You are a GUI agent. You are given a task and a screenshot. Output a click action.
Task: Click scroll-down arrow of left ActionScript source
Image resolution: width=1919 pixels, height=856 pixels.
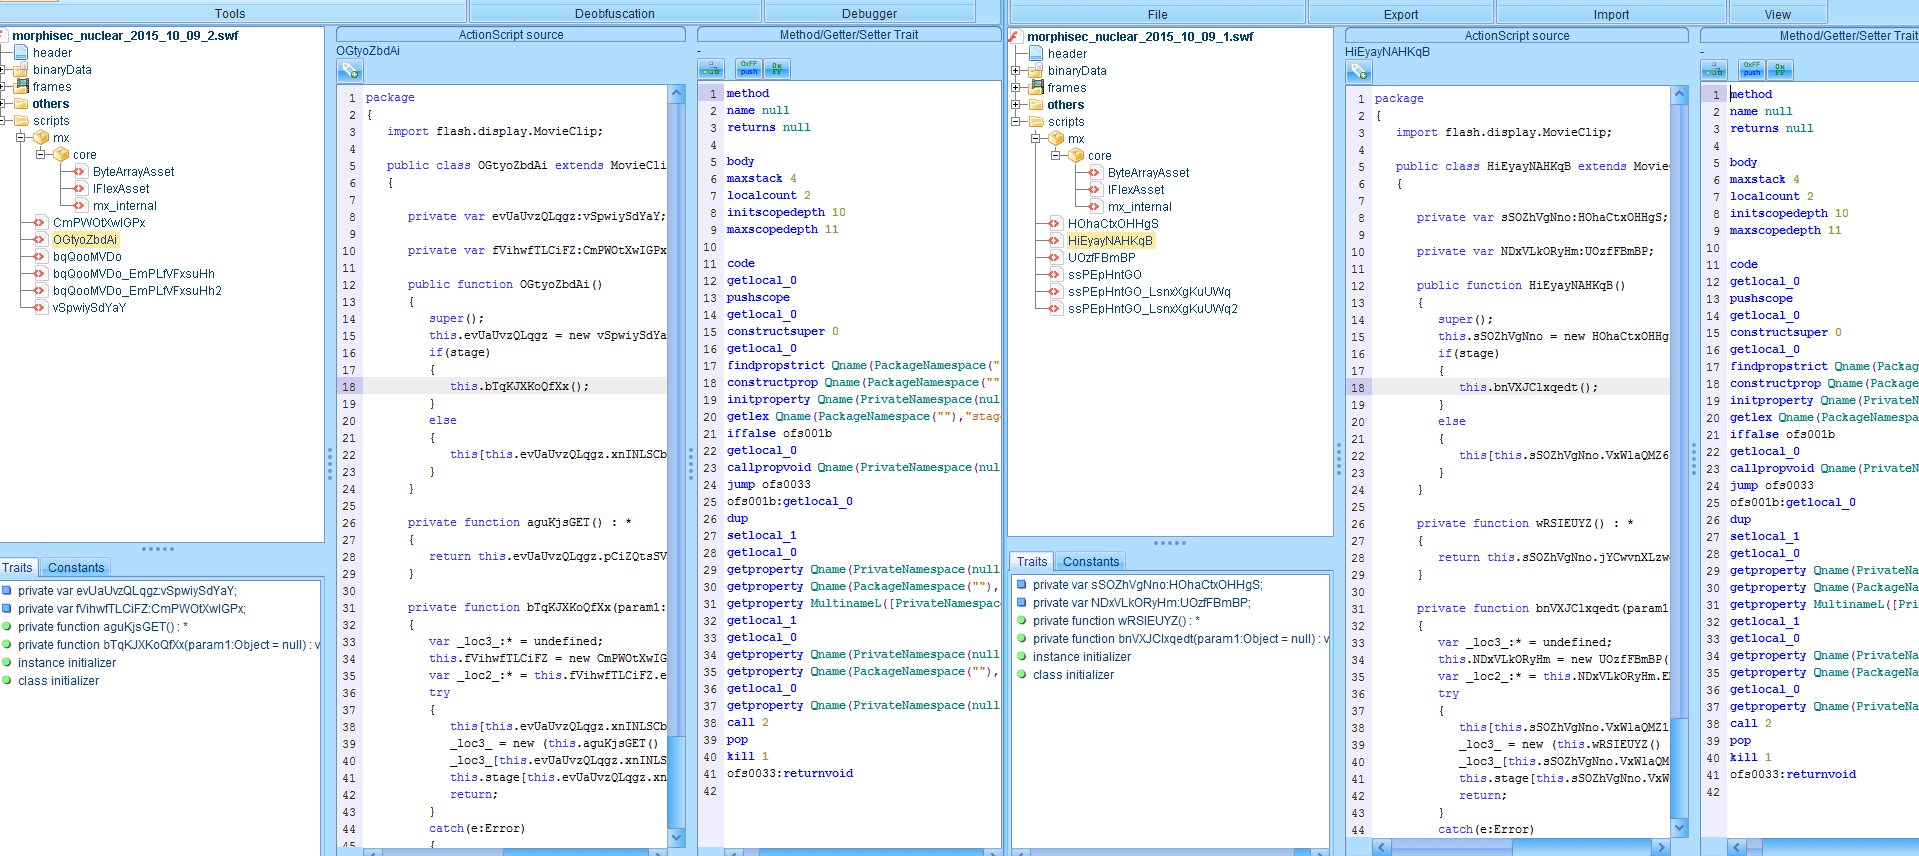coord(677,837)
